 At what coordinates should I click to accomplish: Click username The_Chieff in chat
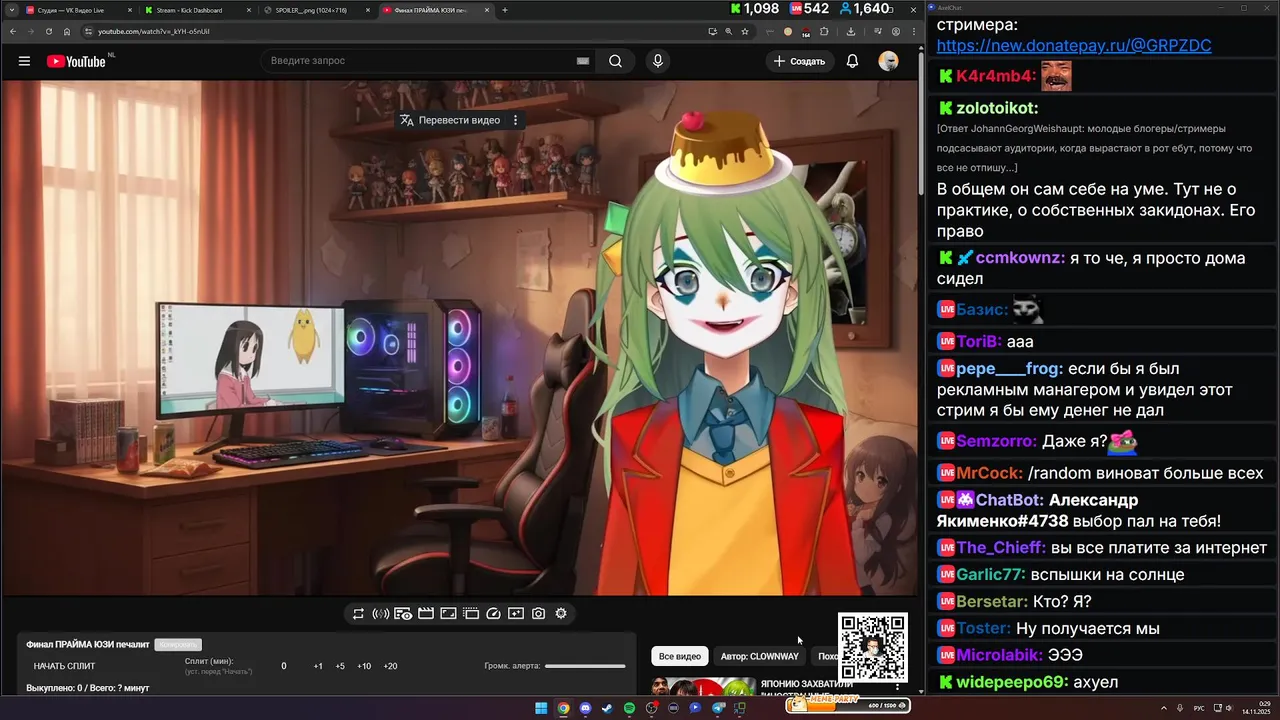click(x=1001, y=548)
